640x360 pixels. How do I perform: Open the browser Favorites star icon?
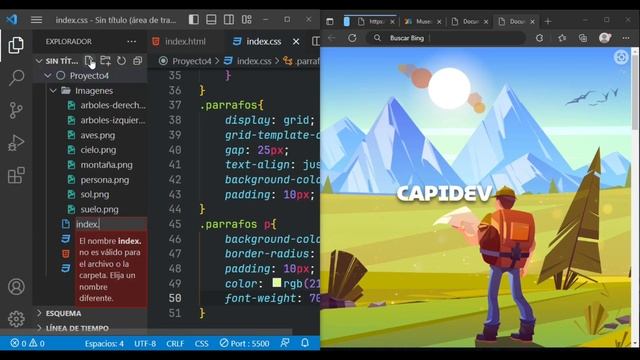click(x=562, y=38)
